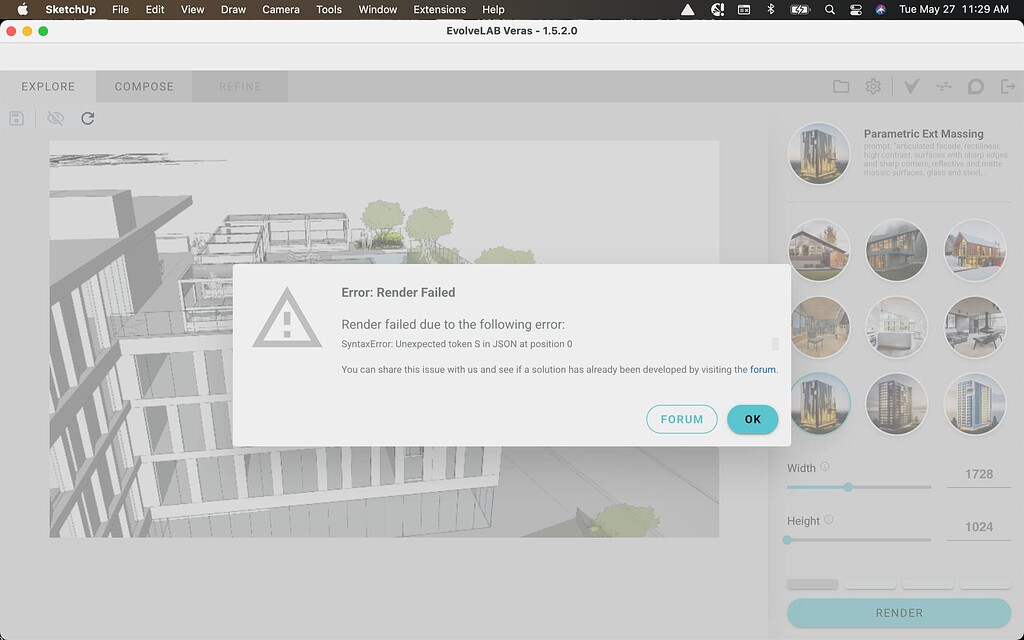This screenshot has width=1024, height=640.
Task: Save the current render image
Action: 14,118
